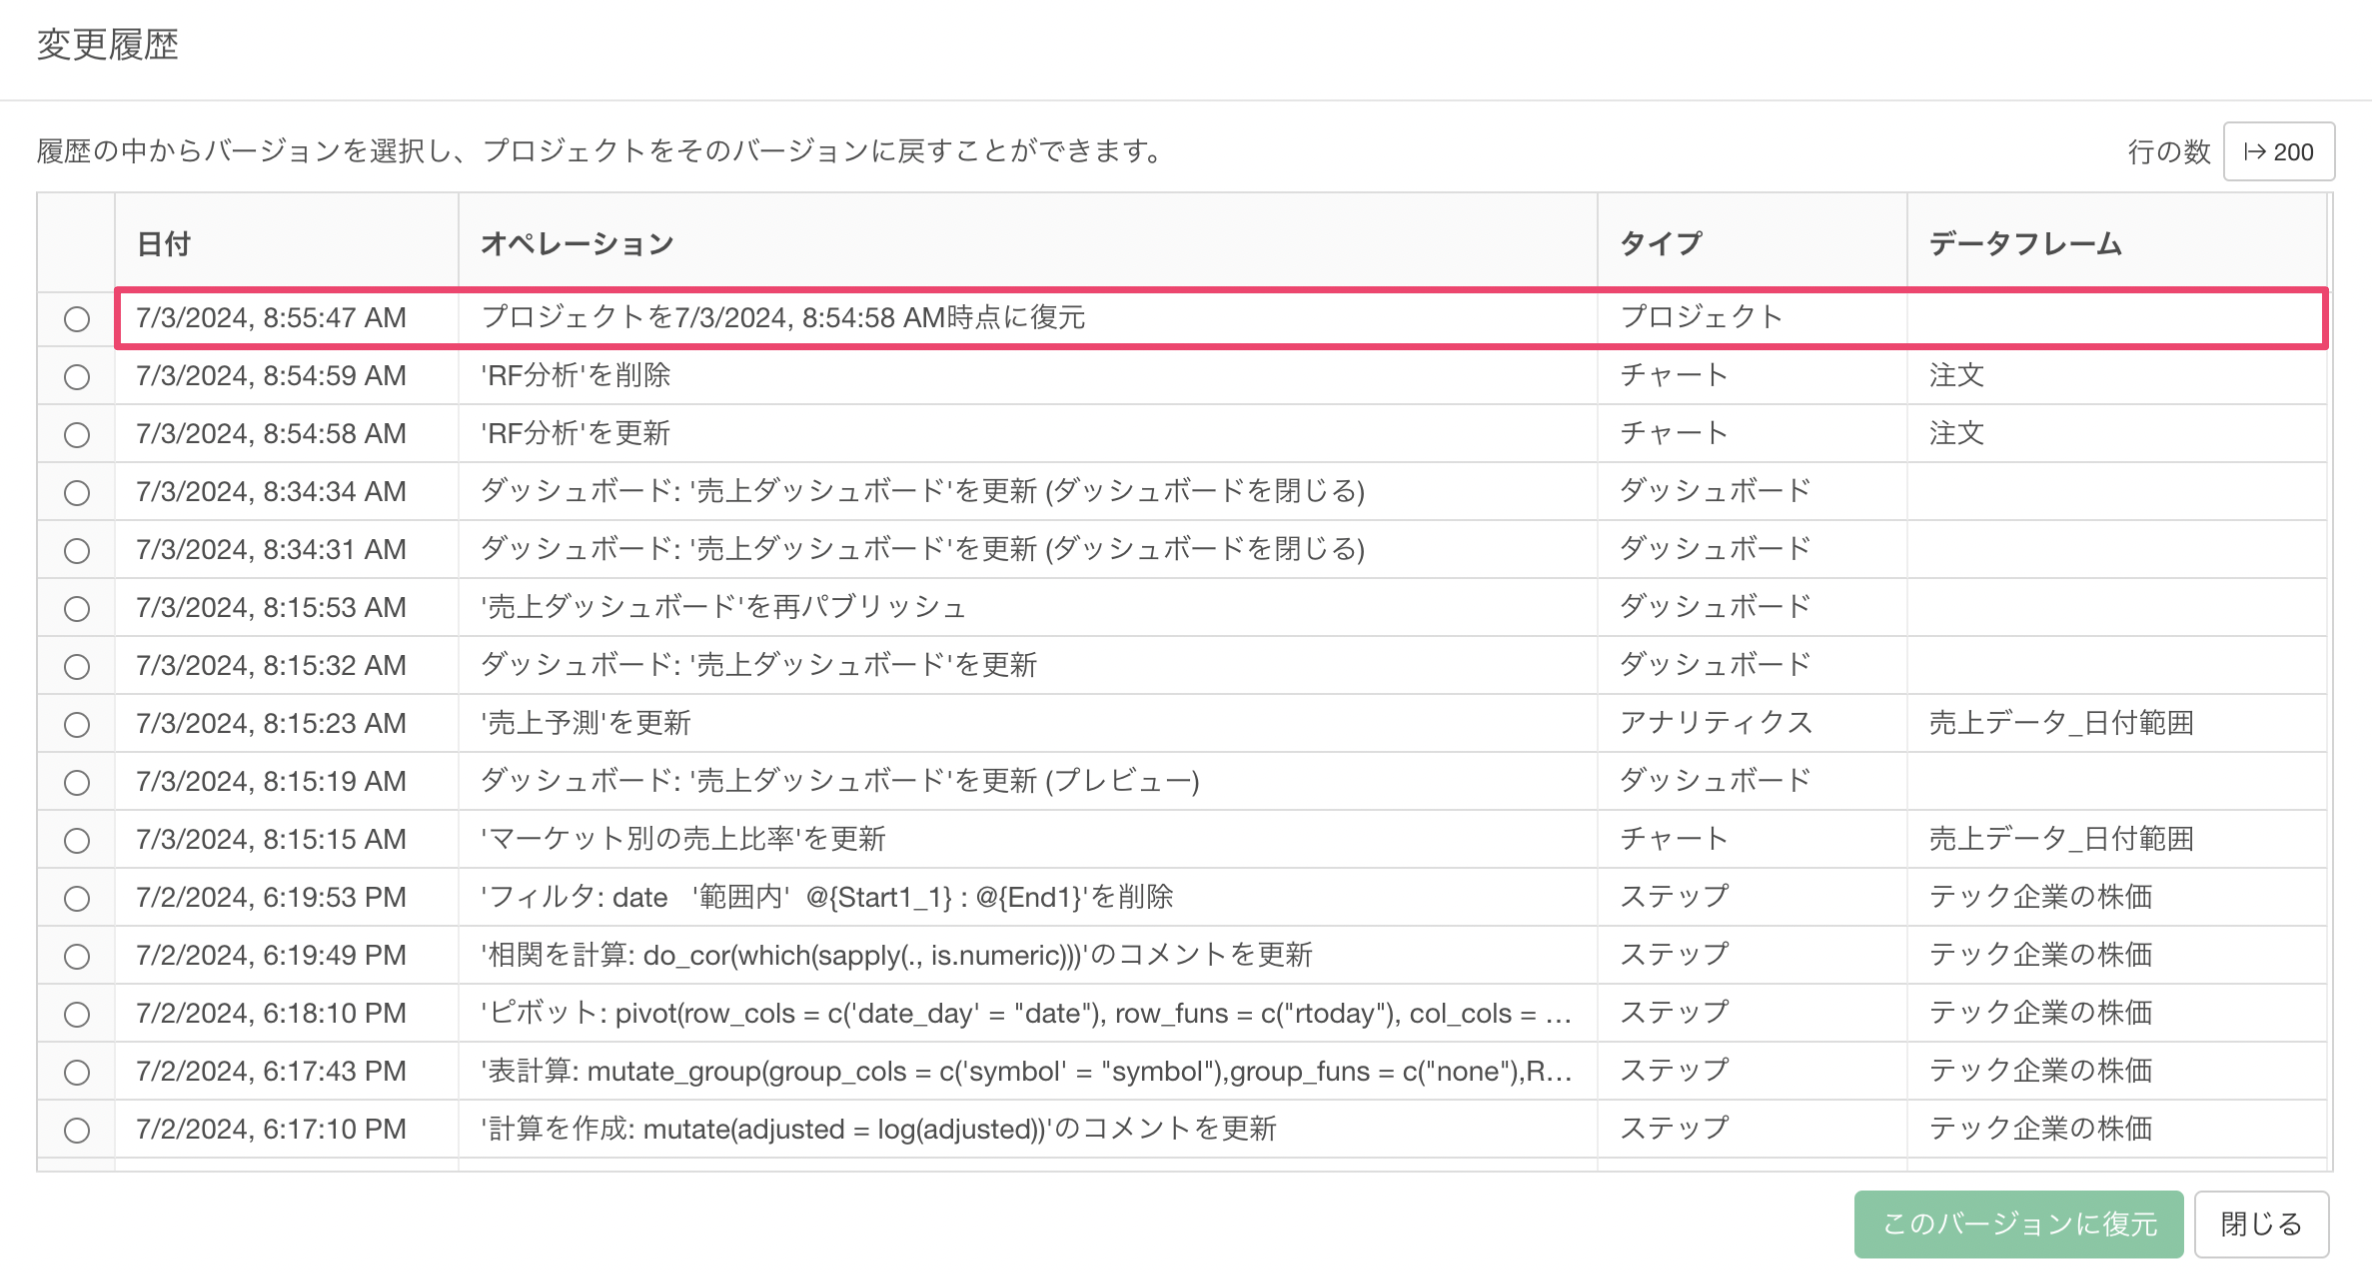
Task: Select radio for 6:17:10 PM mutate entry
Action: [x=77, y=1131]
